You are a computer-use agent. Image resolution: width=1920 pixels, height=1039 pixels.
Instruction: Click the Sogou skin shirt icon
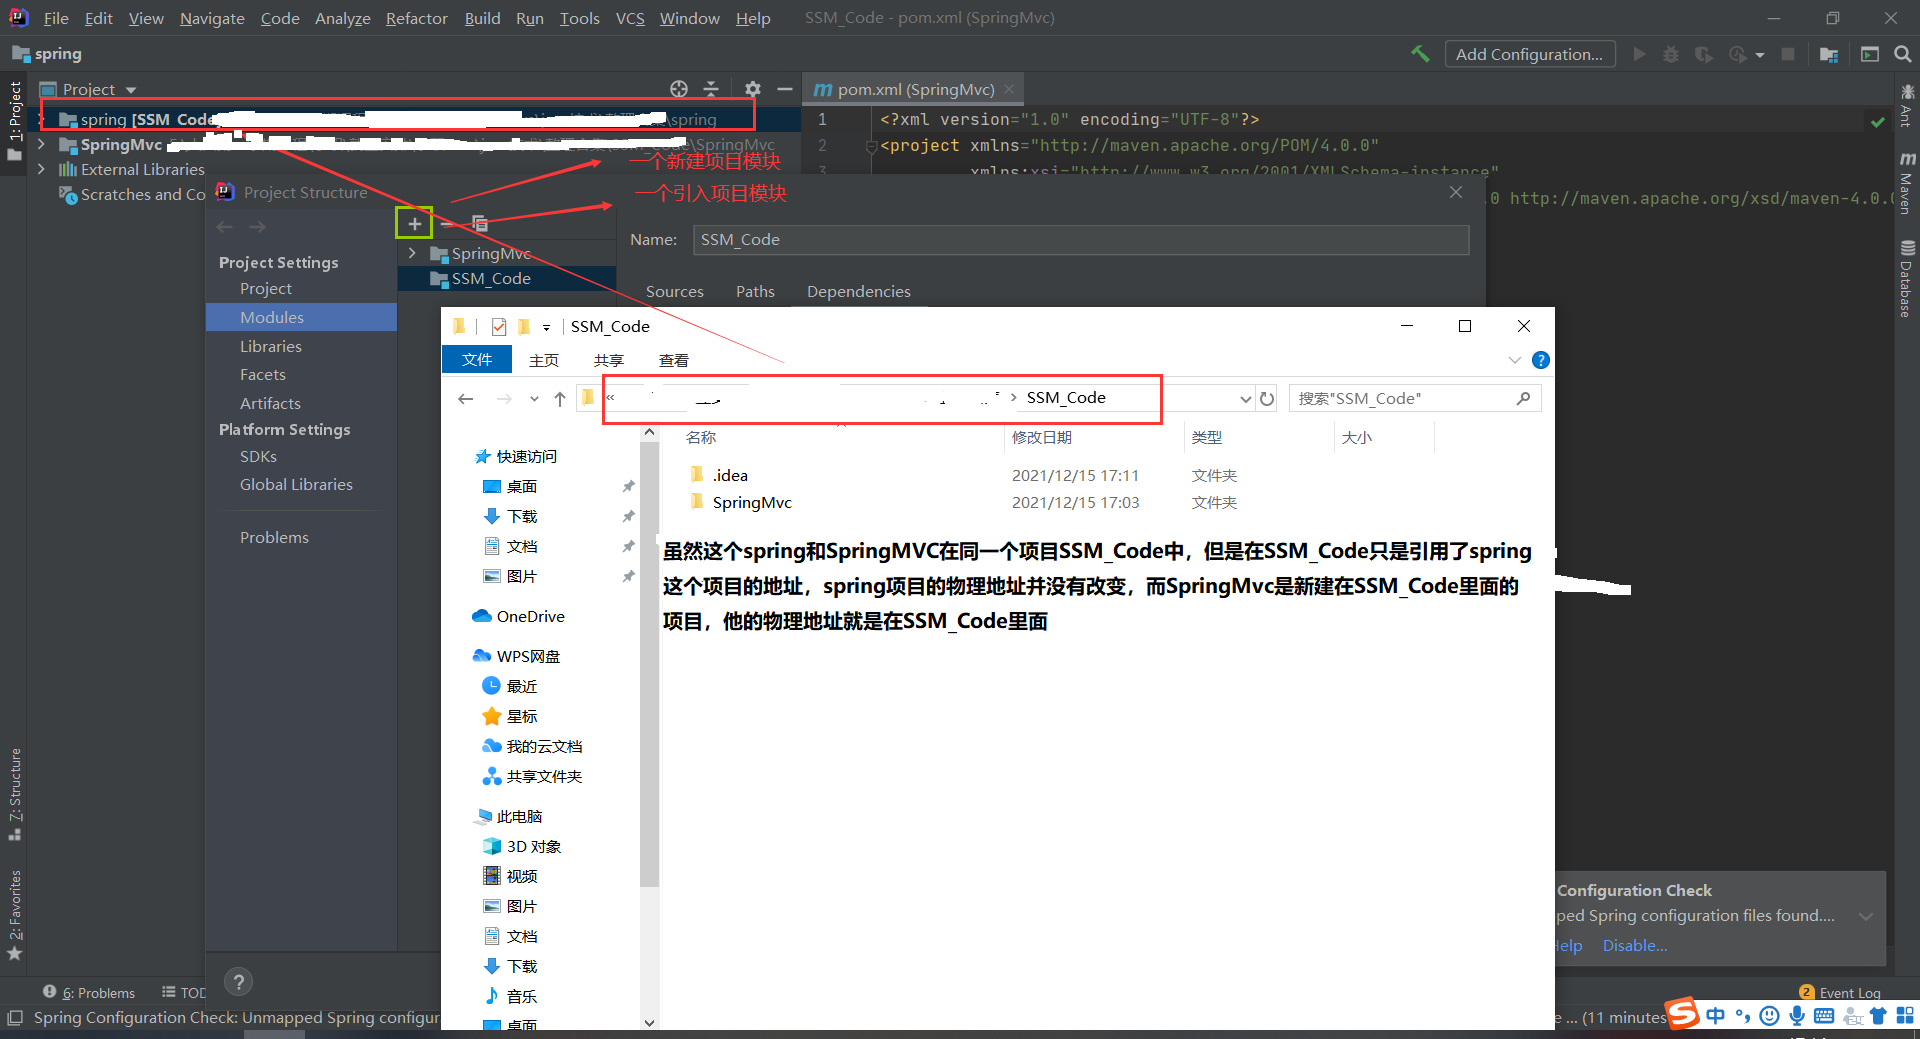pyautogui.click(x=1878, y=1016)
